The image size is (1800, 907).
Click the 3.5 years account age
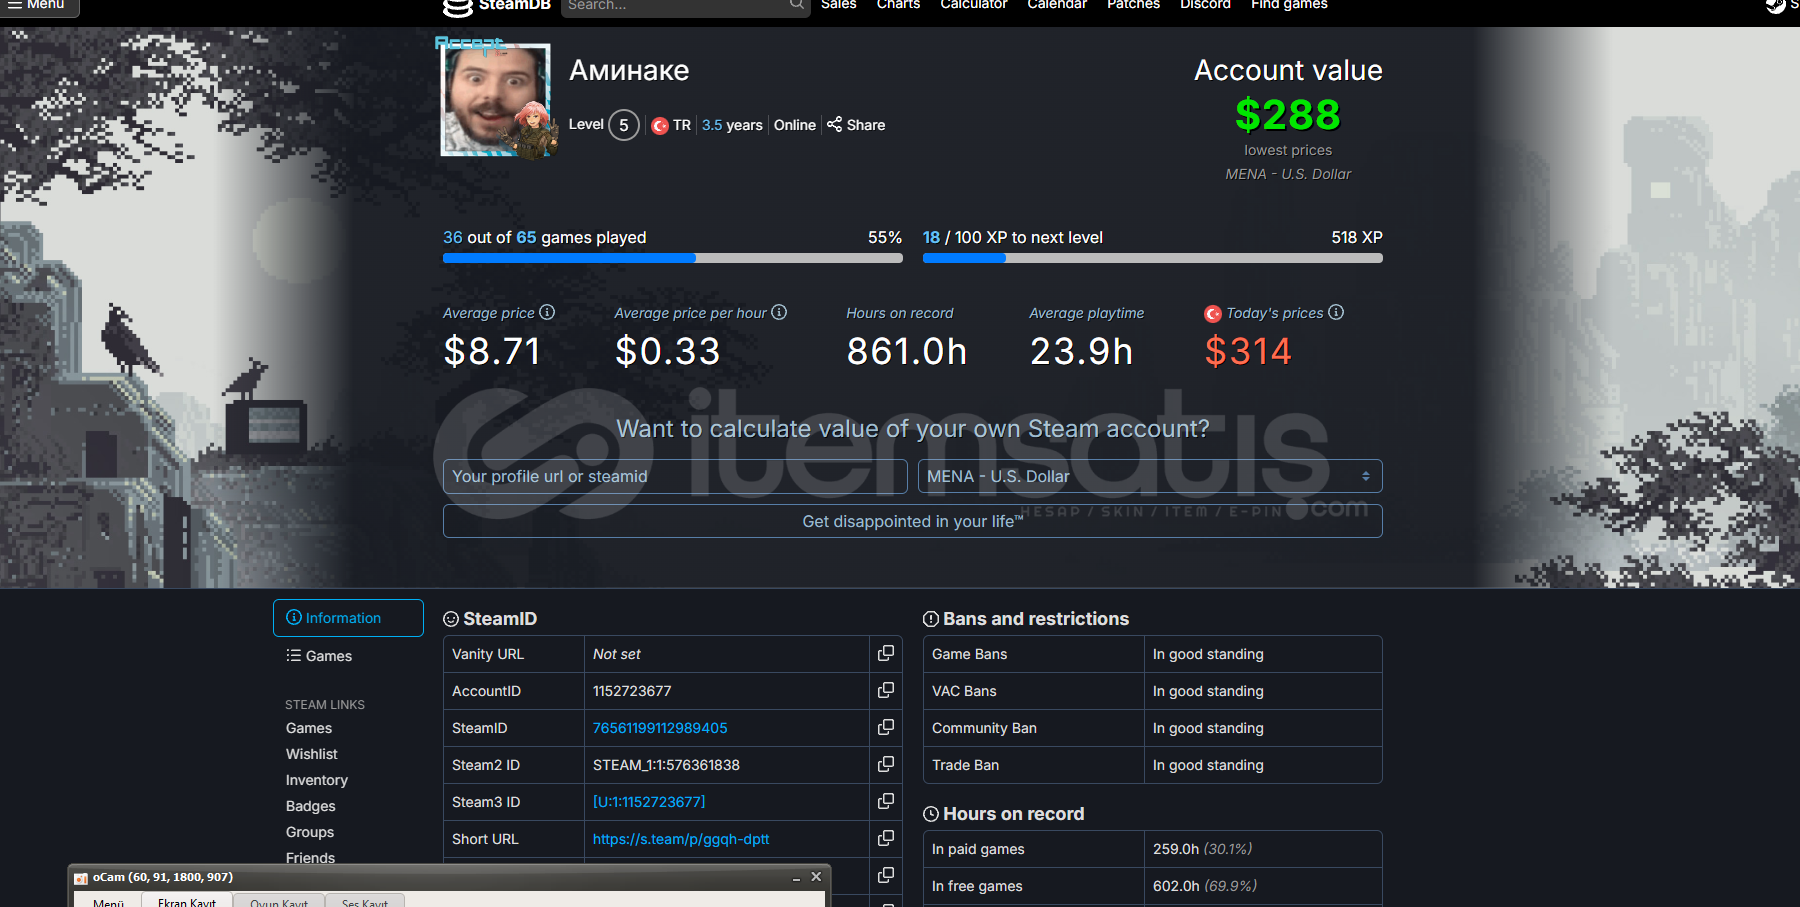732,125
